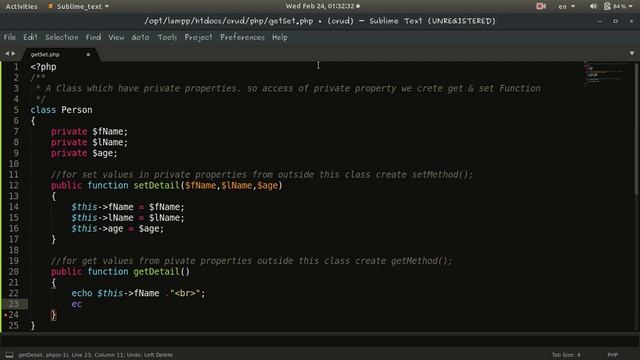Click the minimap code preview
The width and height of the screenshot is (640, 360).
click(x=605, y=74)
